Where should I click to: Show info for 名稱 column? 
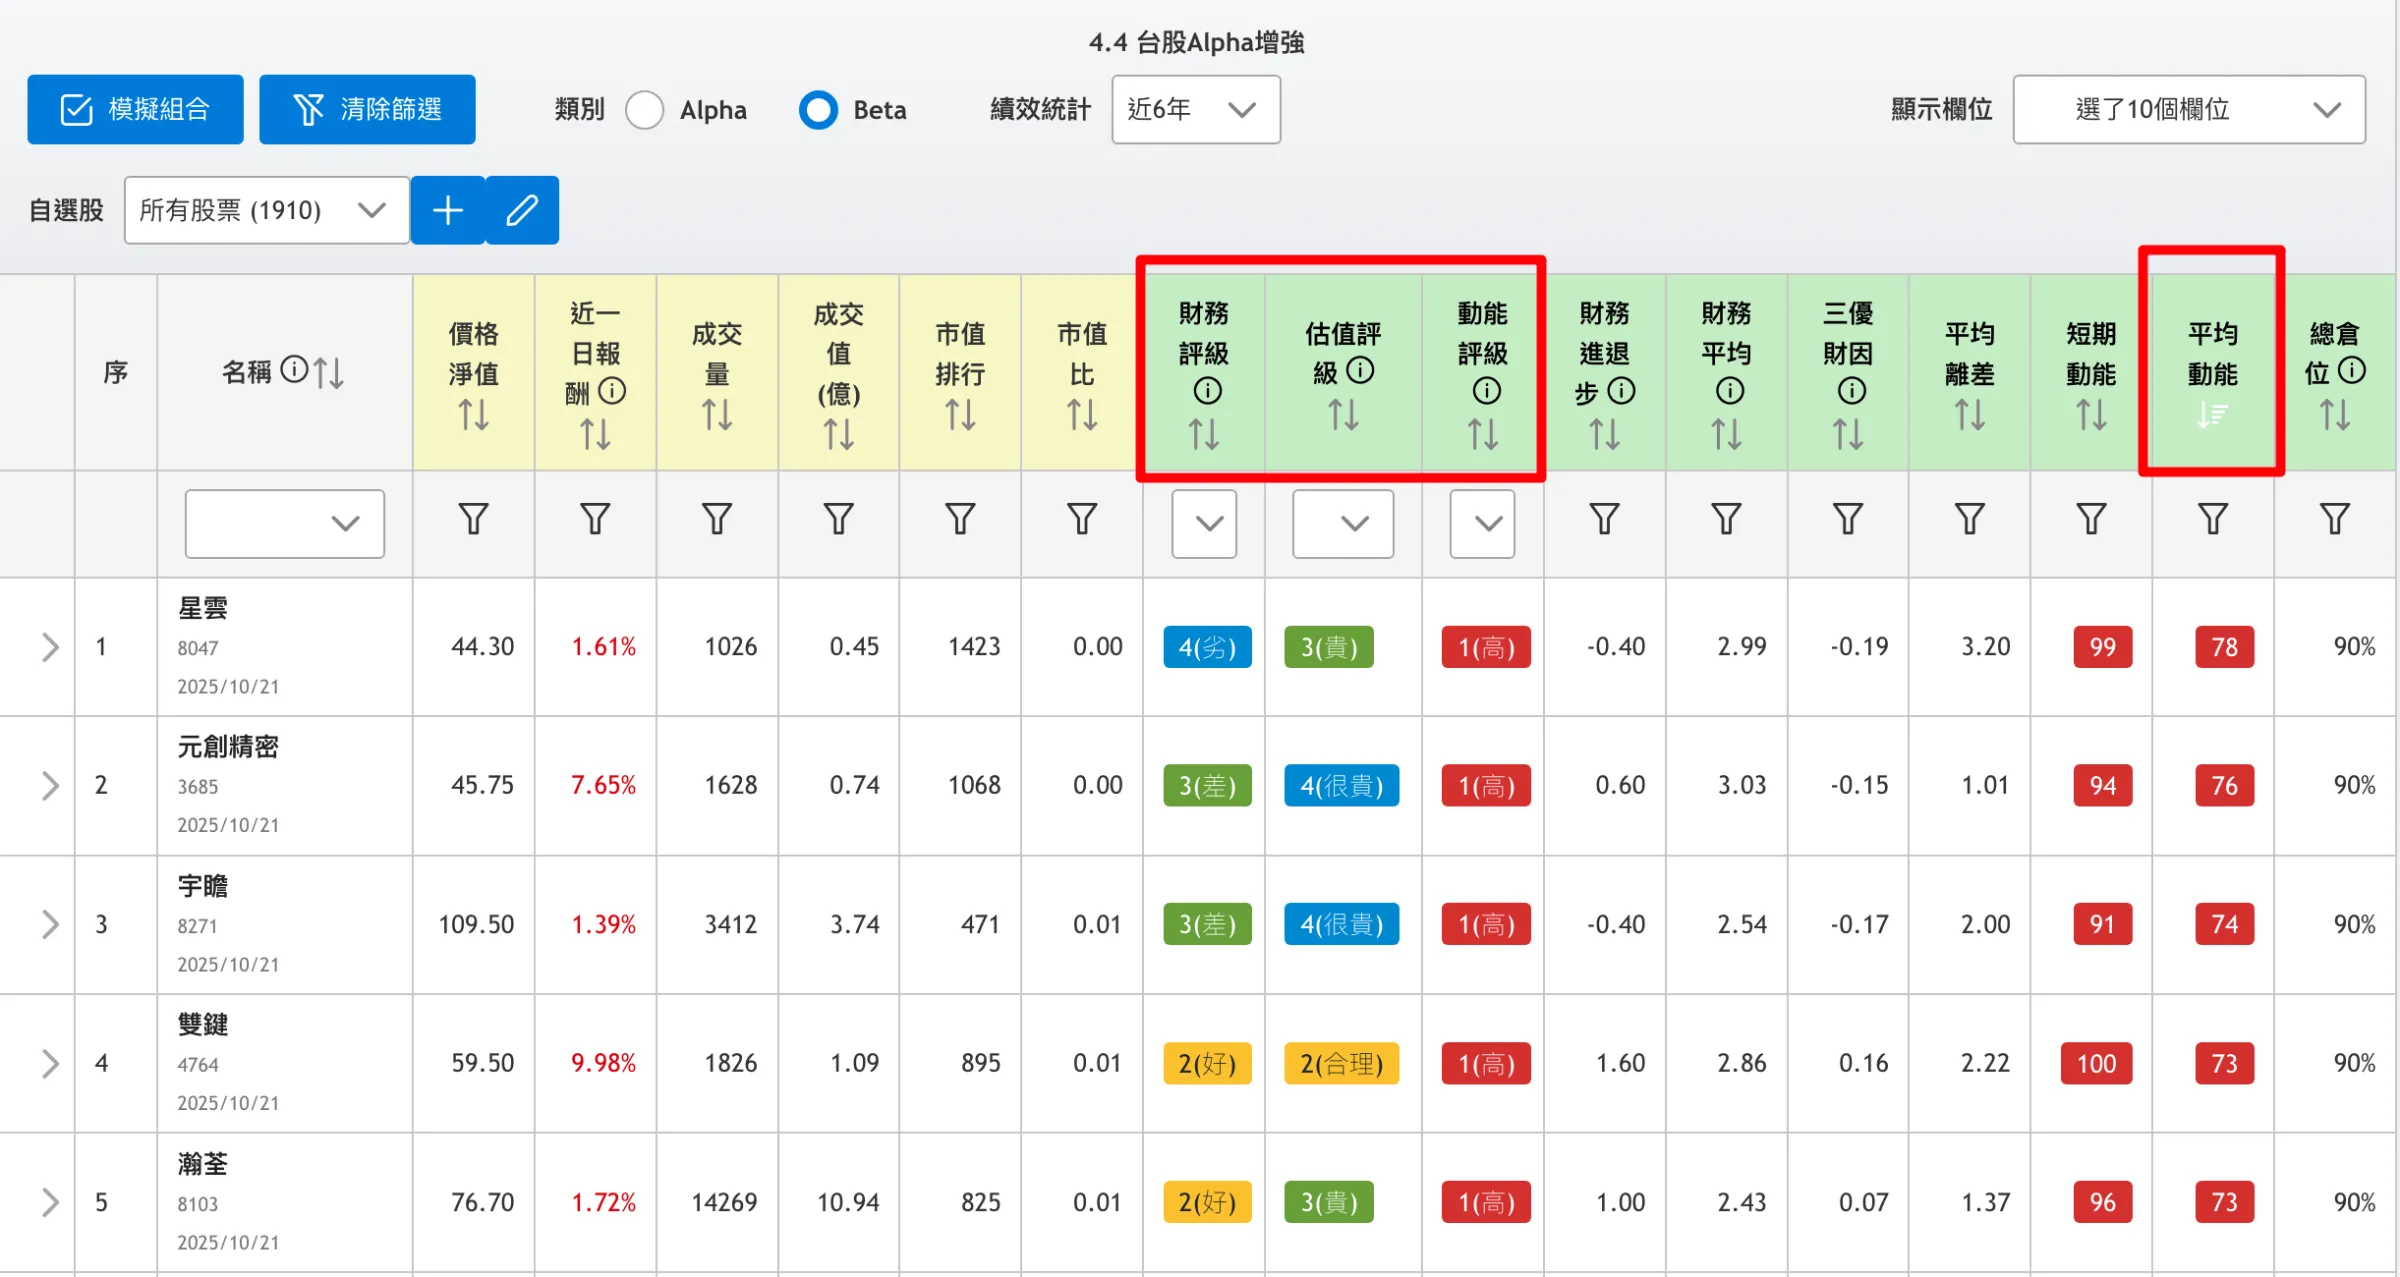294,370
